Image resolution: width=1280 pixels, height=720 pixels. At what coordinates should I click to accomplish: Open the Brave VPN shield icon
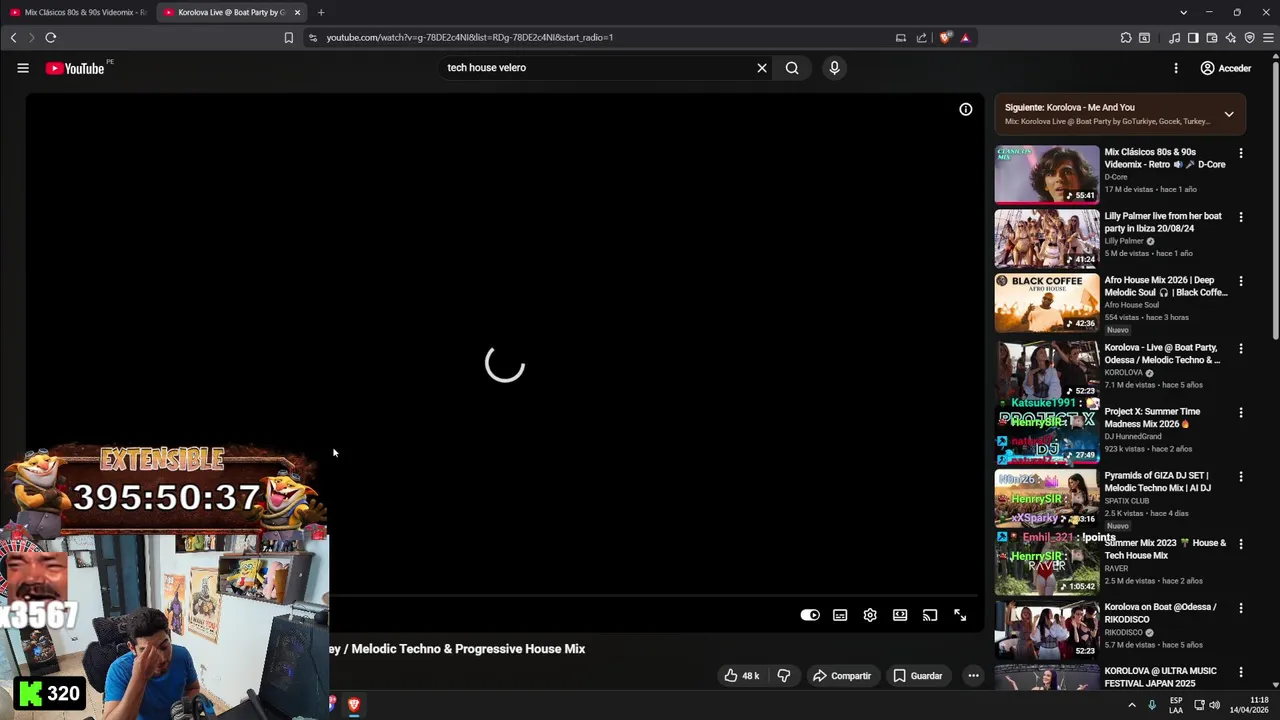pyautogui.click(x=1249, y=38)
